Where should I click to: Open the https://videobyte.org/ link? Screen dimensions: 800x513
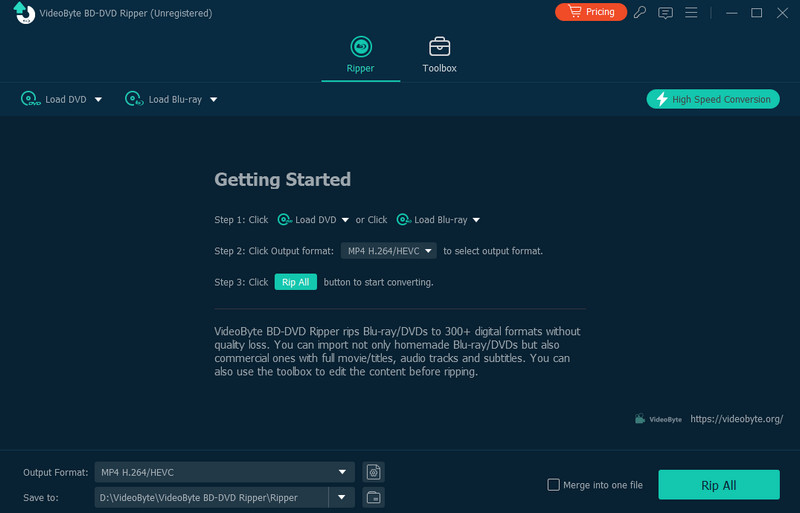[x=736, y=419]
